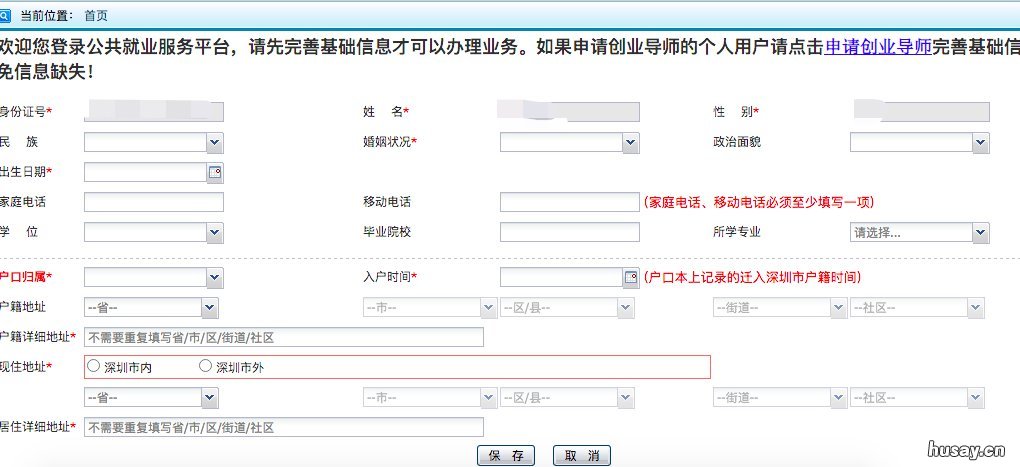Open the 出生日期 calendar picker icon
This screenshot has width=1020, height=467.
tap(215, 172)
